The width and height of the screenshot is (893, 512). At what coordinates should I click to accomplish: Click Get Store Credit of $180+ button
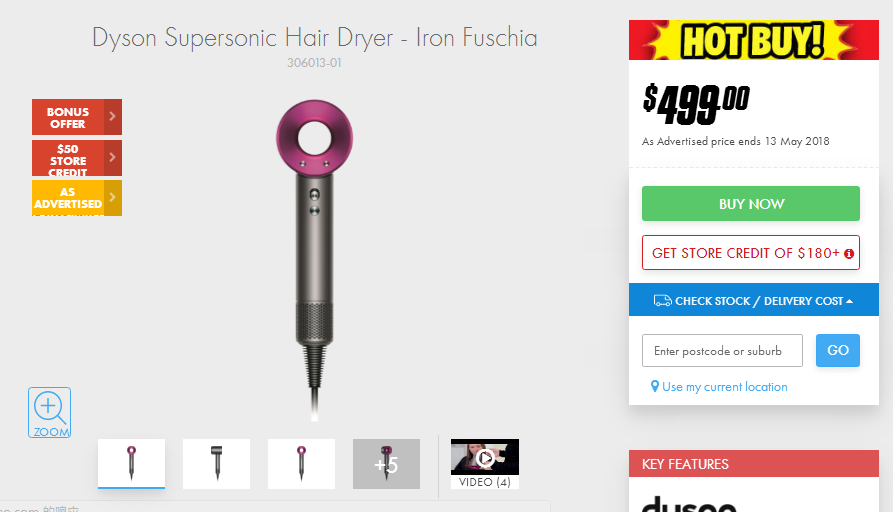click(751, 253)
